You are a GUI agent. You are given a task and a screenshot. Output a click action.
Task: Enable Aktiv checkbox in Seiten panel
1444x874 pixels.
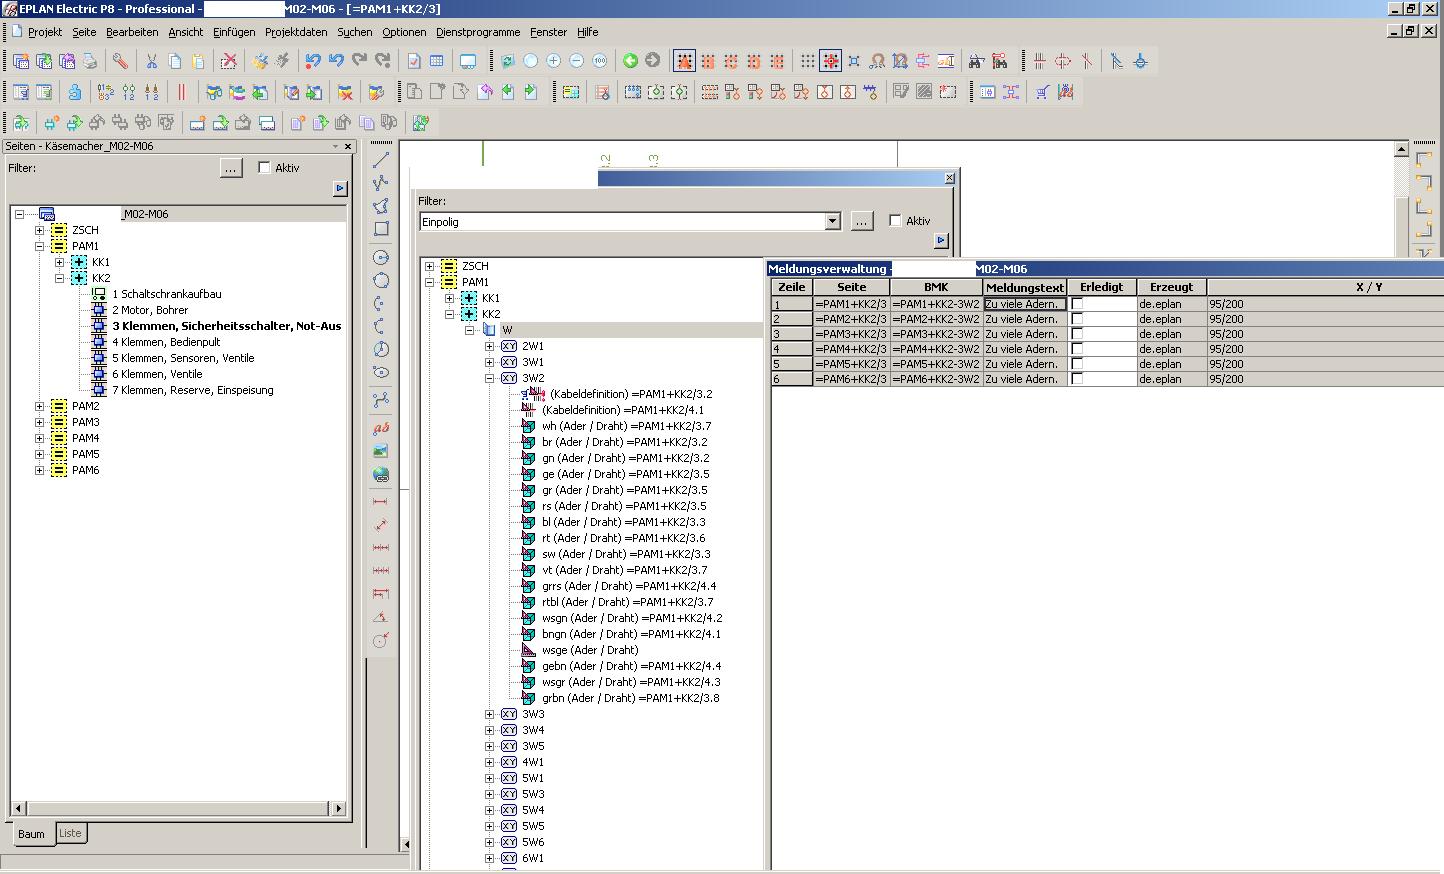[x=264, y=167]
